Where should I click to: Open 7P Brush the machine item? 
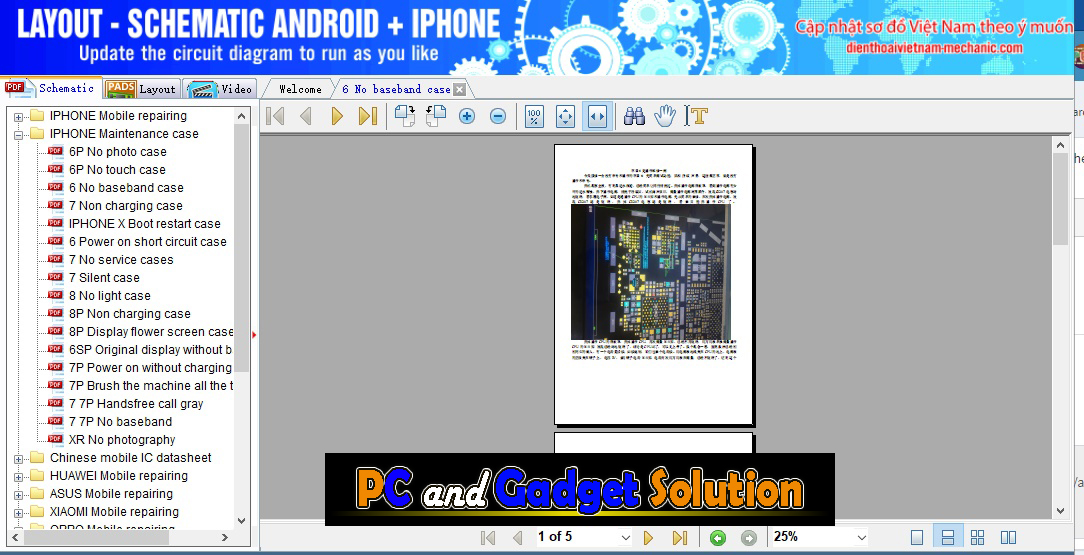(151, 386)
